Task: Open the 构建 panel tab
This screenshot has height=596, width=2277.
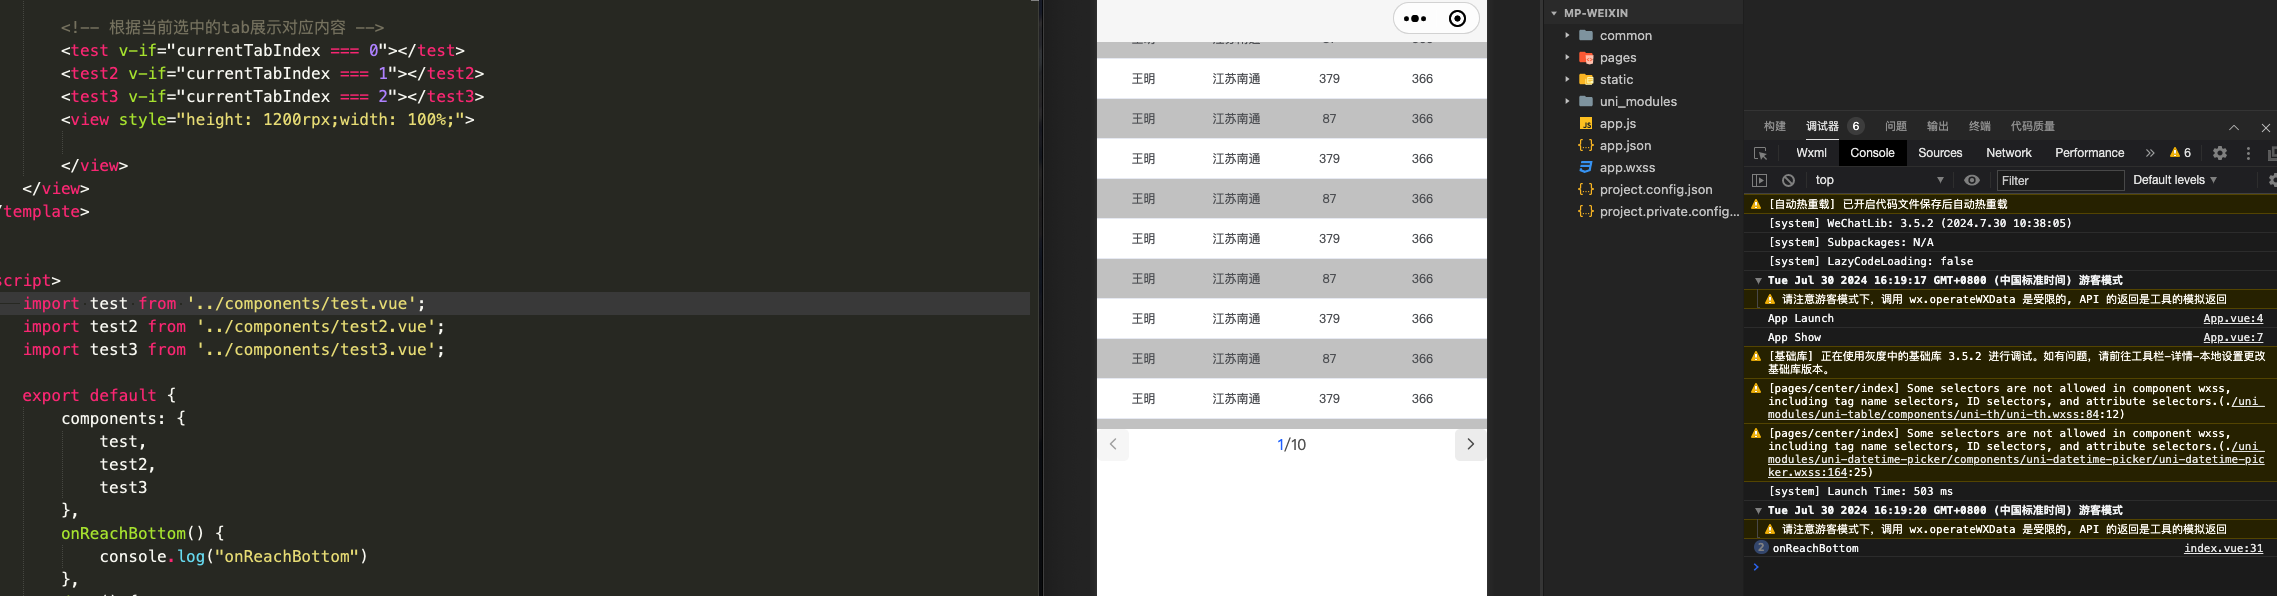Action: (x=1775, y=126)
